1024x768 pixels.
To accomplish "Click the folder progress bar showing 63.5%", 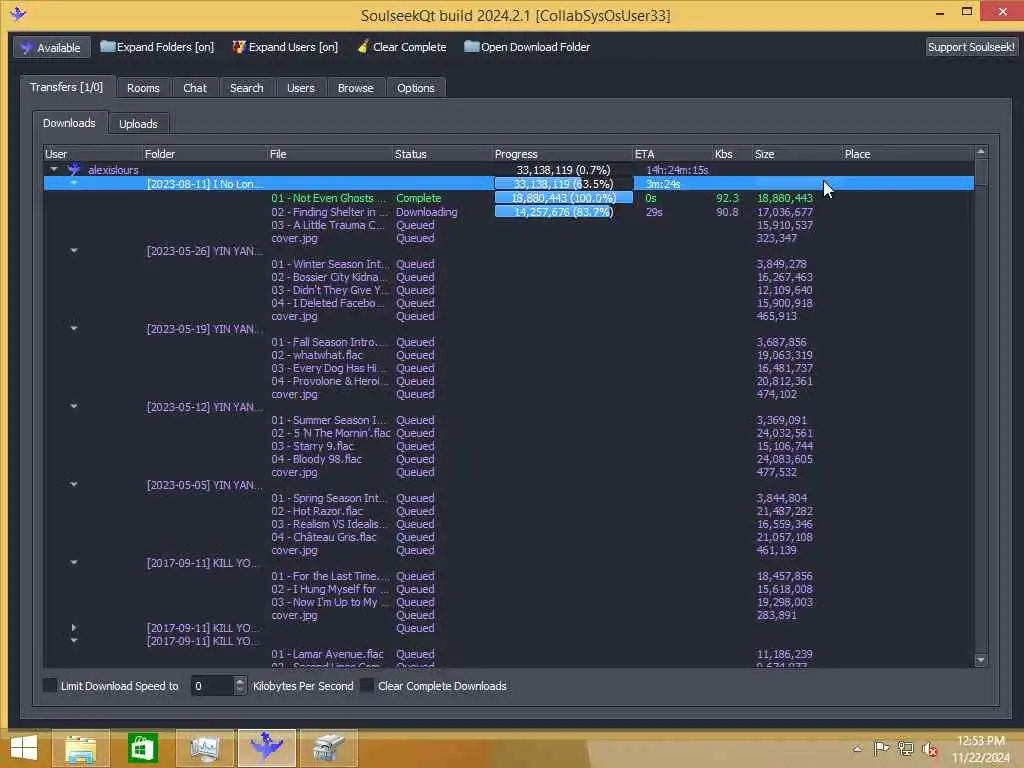I will 563,184.
